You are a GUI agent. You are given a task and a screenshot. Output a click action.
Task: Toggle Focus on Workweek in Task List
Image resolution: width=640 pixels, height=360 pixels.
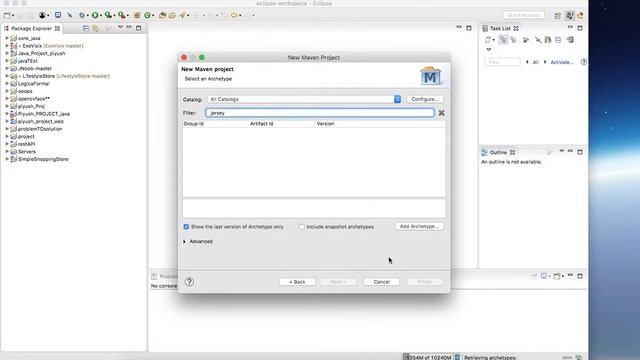click(526, 40)
